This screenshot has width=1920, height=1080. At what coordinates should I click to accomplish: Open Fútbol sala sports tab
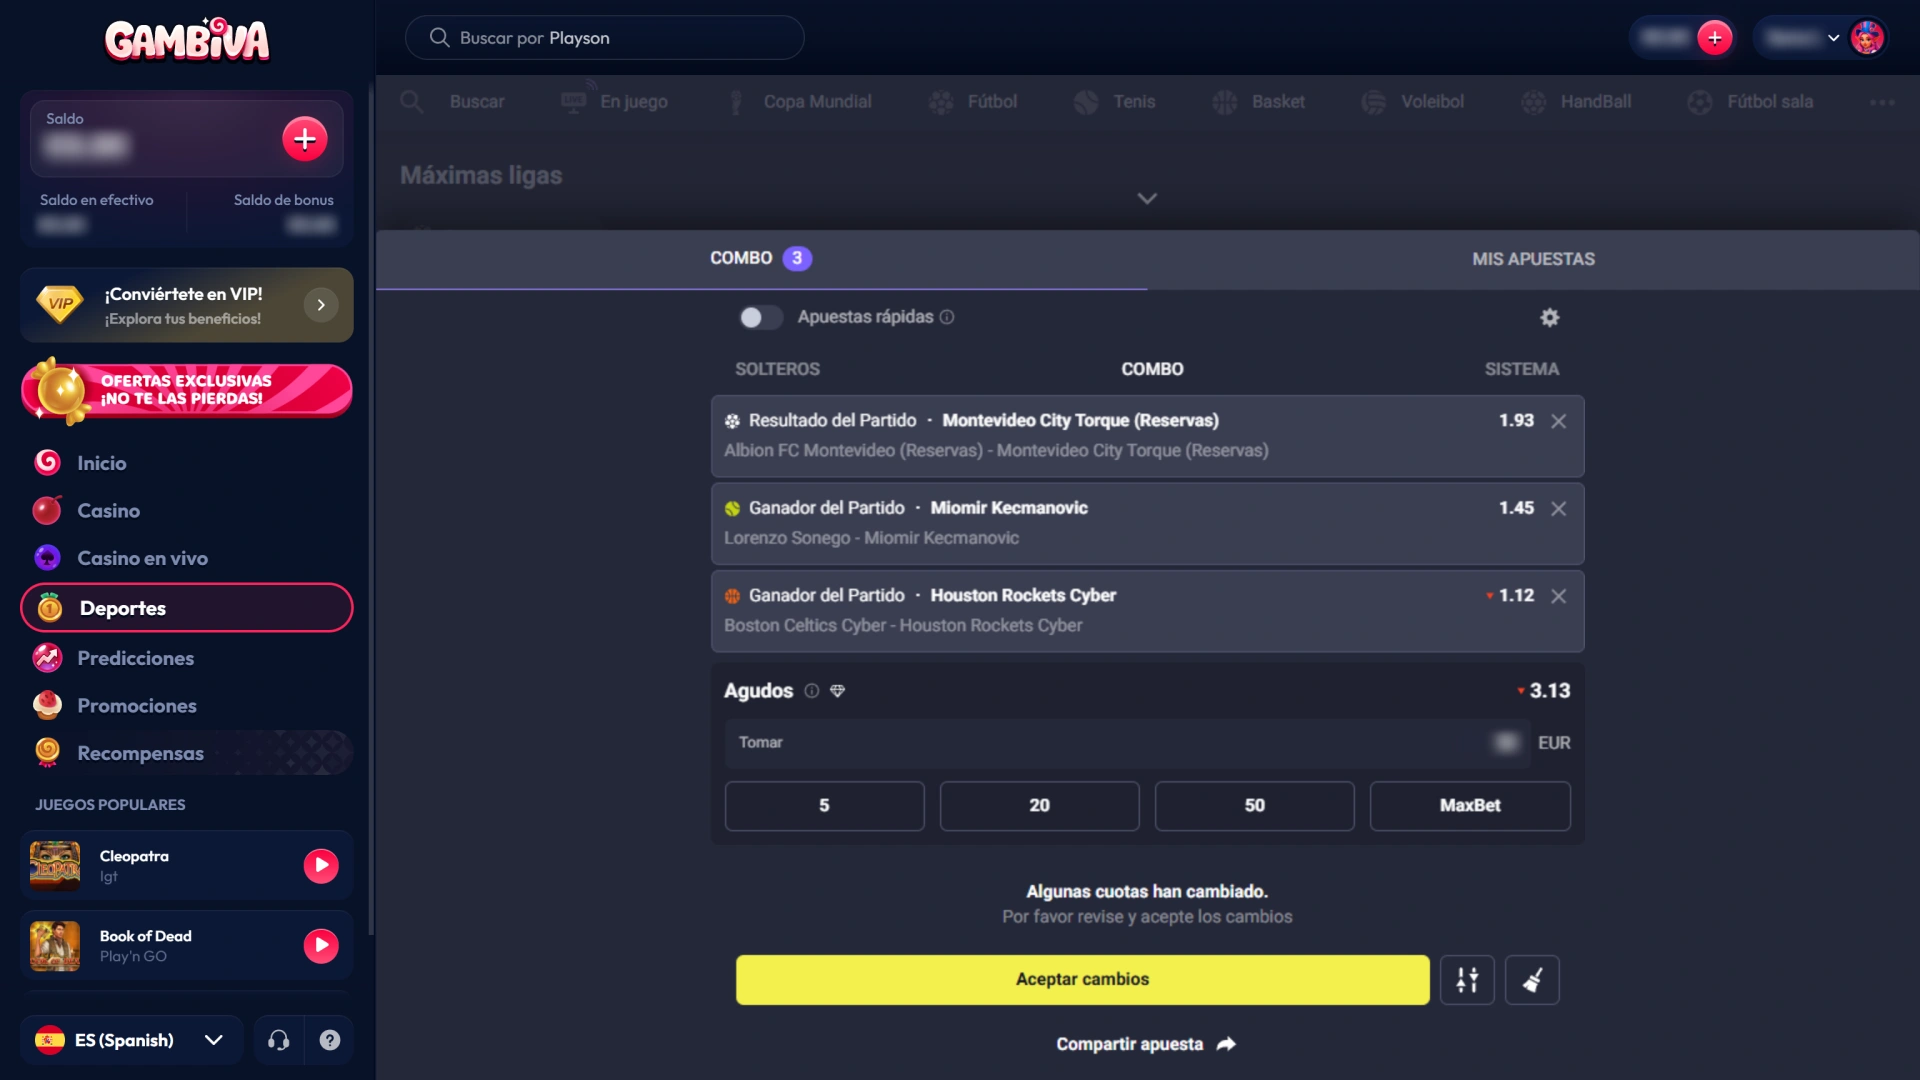pyautogui.click(x=1750, y=102)
